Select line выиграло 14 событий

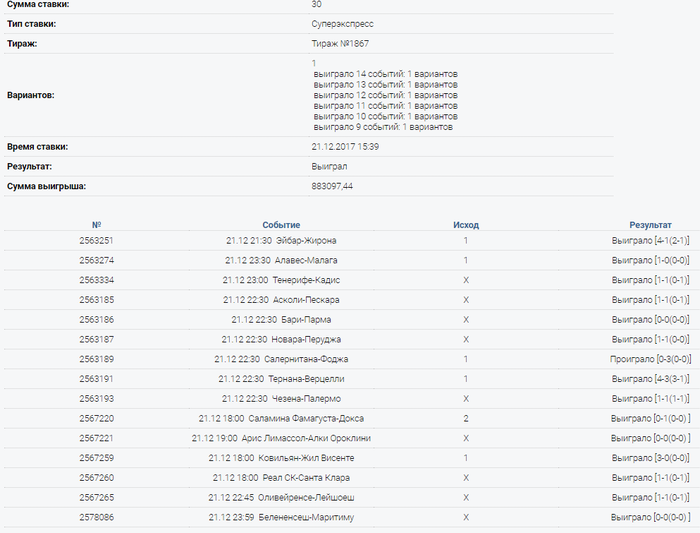click(x=385, y=74)
